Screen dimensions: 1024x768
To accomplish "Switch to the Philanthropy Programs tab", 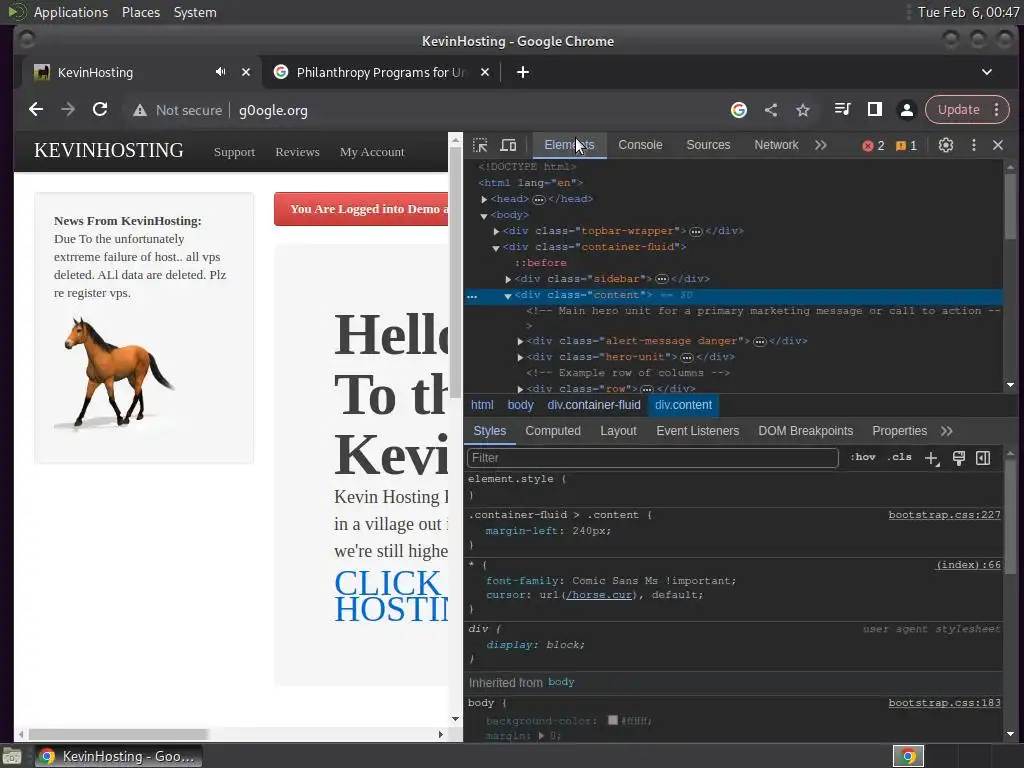I will 381,72.
